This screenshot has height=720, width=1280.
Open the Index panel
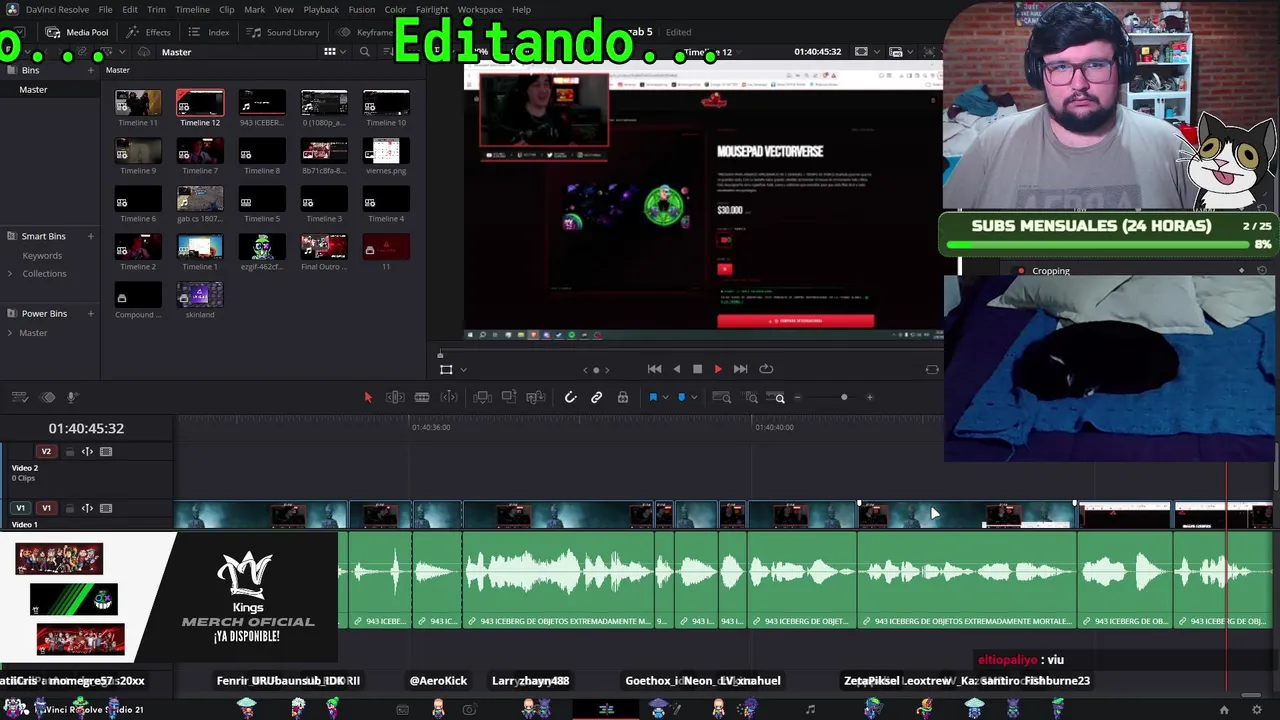pos(209,32)
